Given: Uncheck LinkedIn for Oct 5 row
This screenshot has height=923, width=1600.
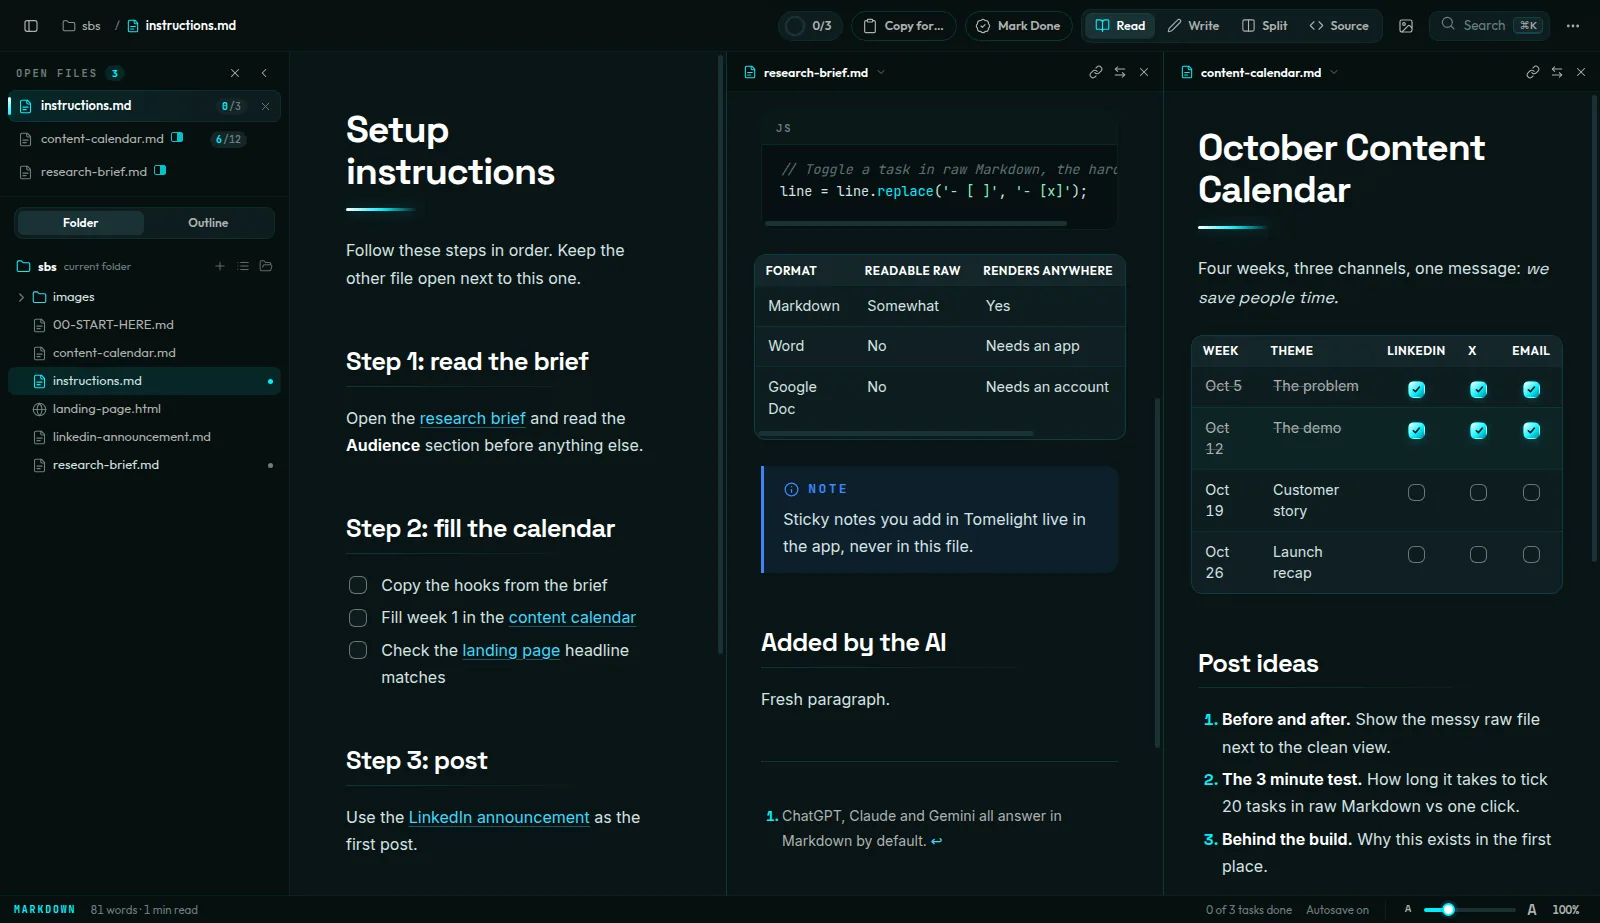Looking at the screenshot, I should pyautogui.click(x=1416, y=389).
